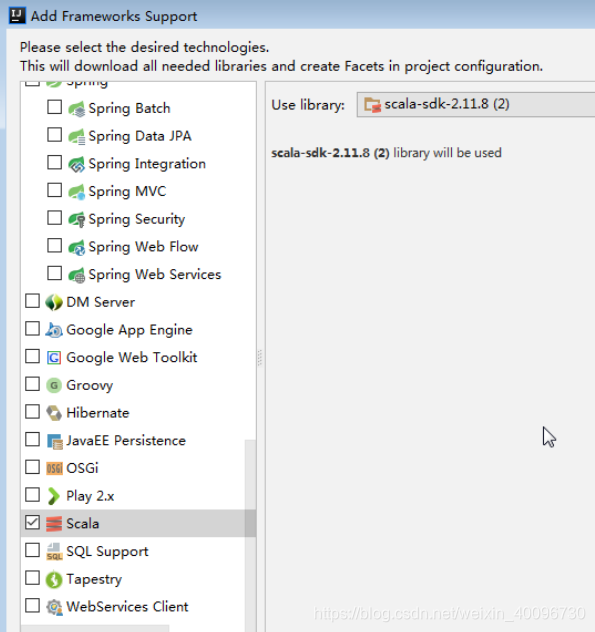Screen dimensions: 595x632
Task: Click the Spring Data JPA icon
Action: [77, 137]
